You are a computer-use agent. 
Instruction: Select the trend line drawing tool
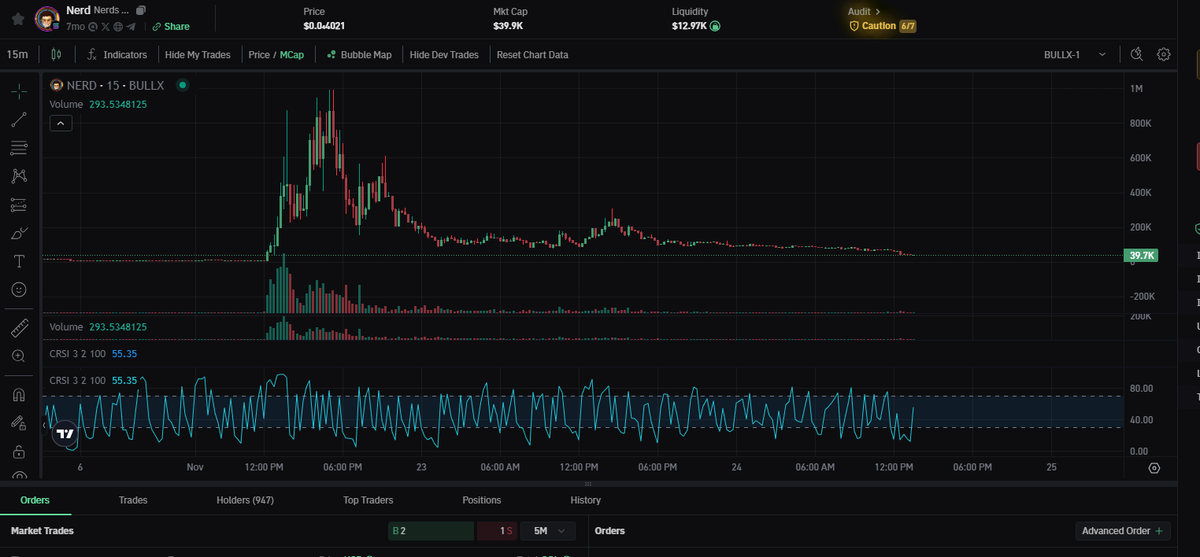click(19, 120)
